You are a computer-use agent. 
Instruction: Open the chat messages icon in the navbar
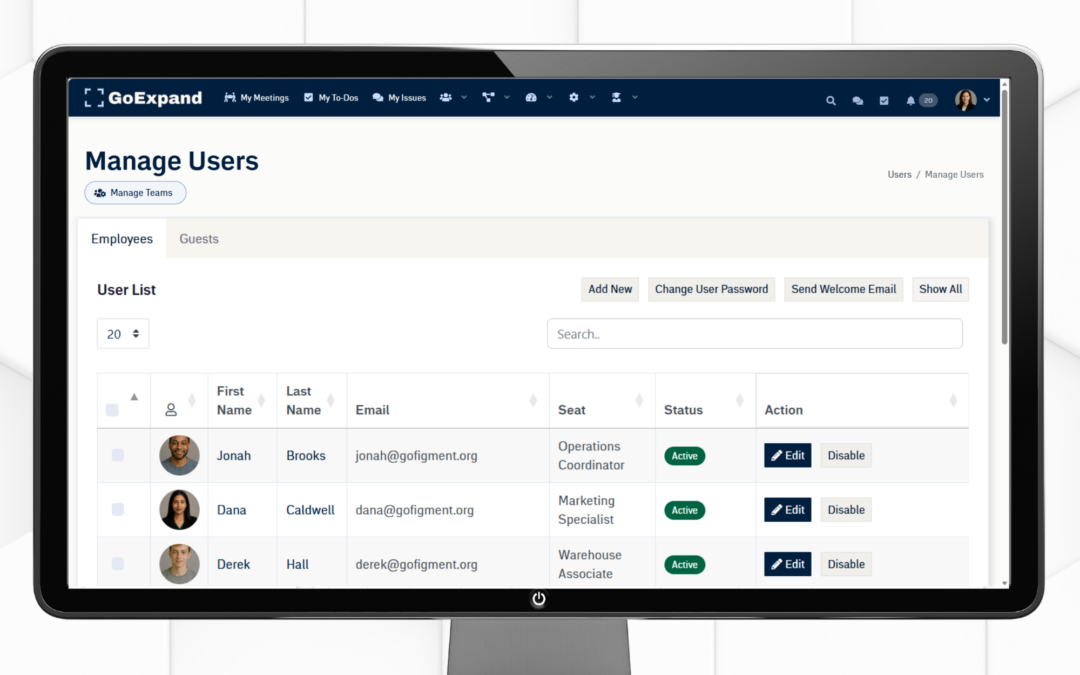858,100
